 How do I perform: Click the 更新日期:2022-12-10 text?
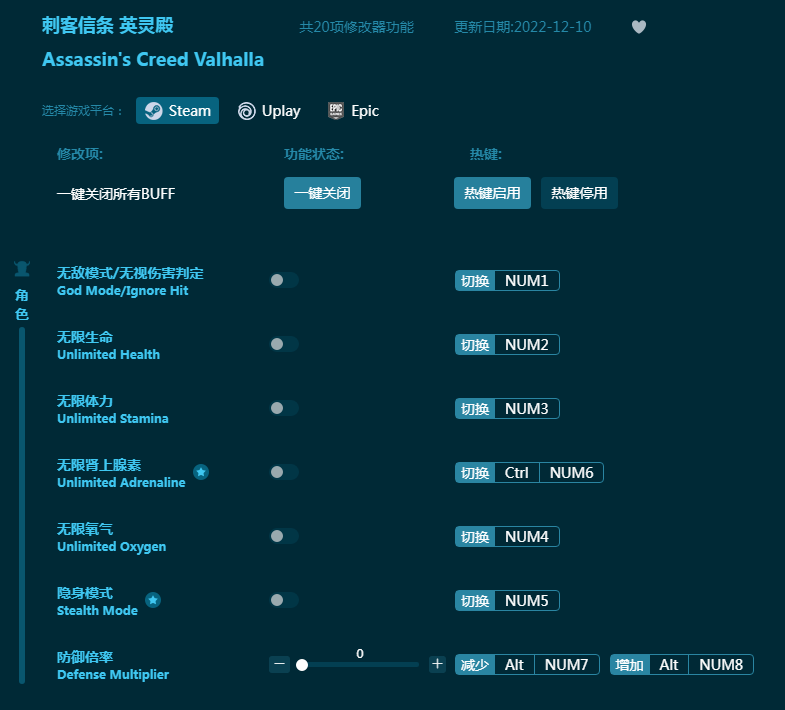(x=523, y=27)
